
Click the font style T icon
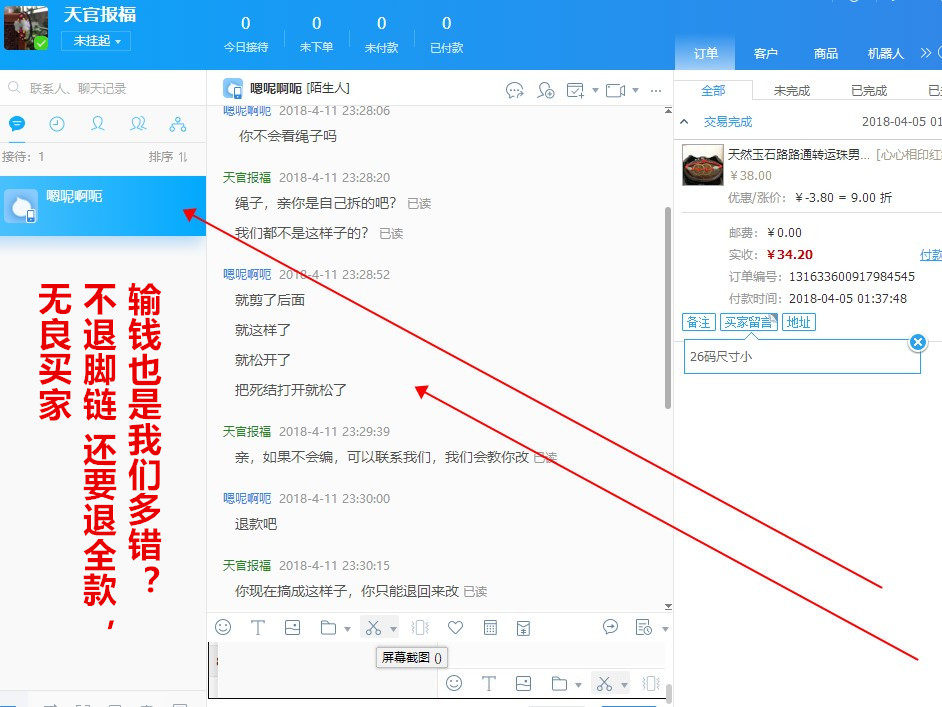click(x=257, y=628)
